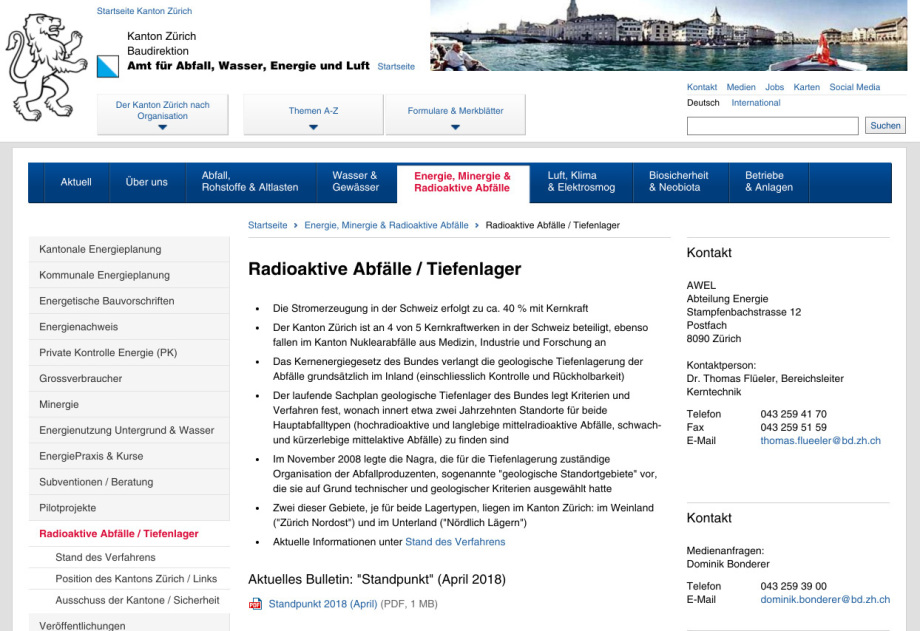The image size is (920, 631).
Task: Open the 'Biosicherheit & Neobiota' navigation tab
Action: 678,182
